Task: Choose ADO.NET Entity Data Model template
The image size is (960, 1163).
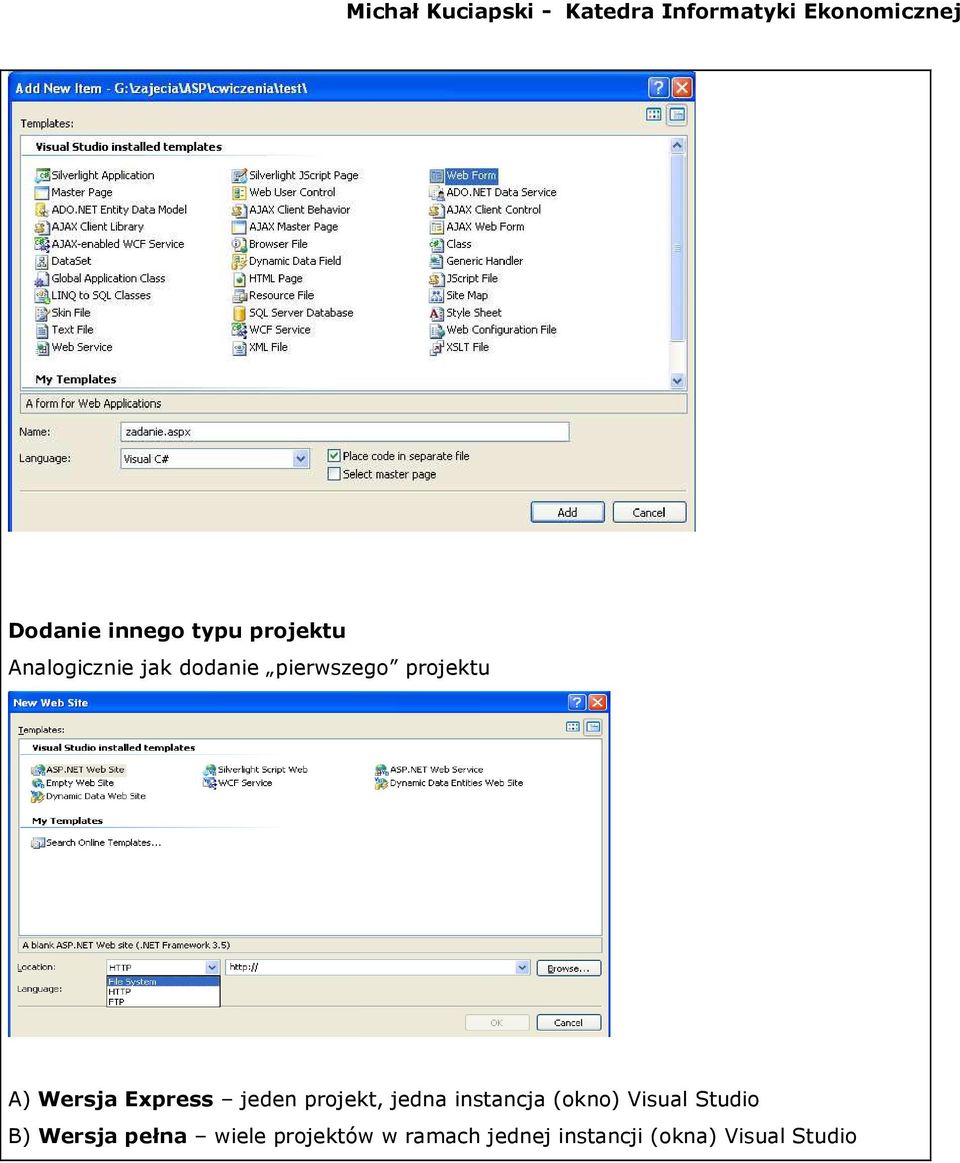Action: [111, 210]
